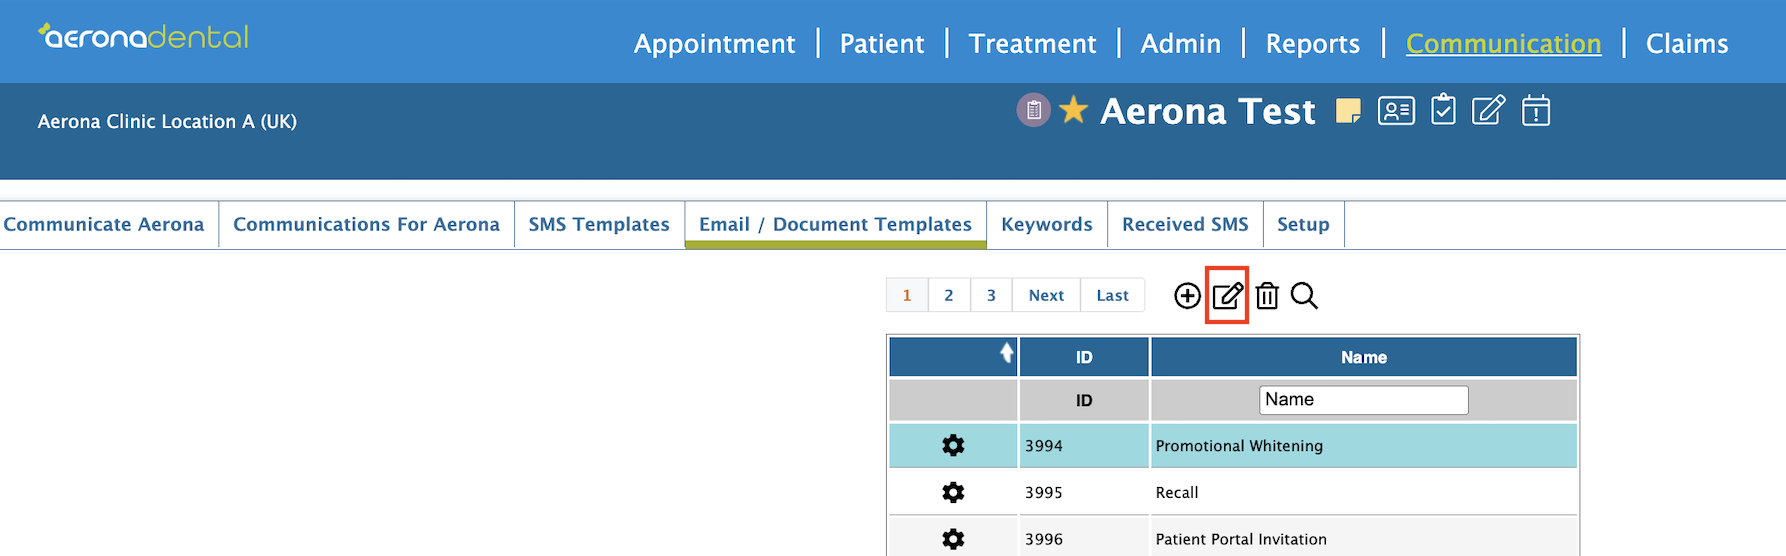This screenshot has height=556, width=1786.
Task: Toggle the gold star beside Aerona Test
Action: (x=1074, y=109)
